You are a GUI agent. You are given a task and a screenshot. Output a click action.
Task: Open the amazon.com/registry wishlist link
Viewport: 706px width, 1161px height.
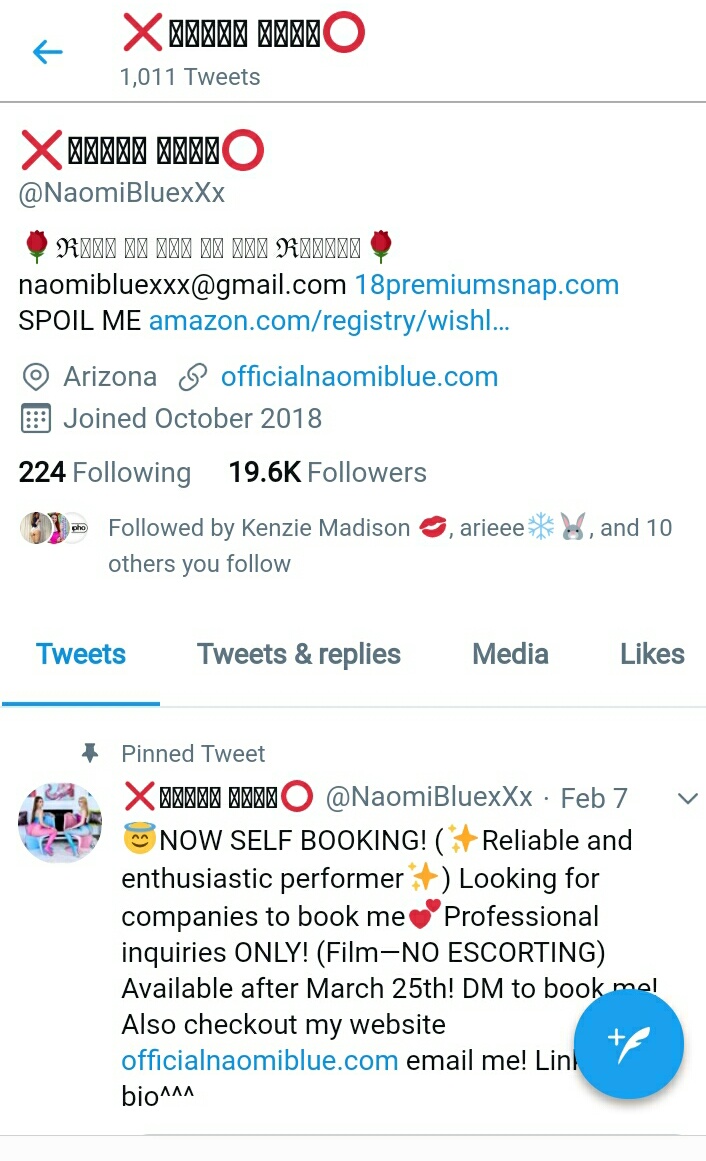pos(329,321)
